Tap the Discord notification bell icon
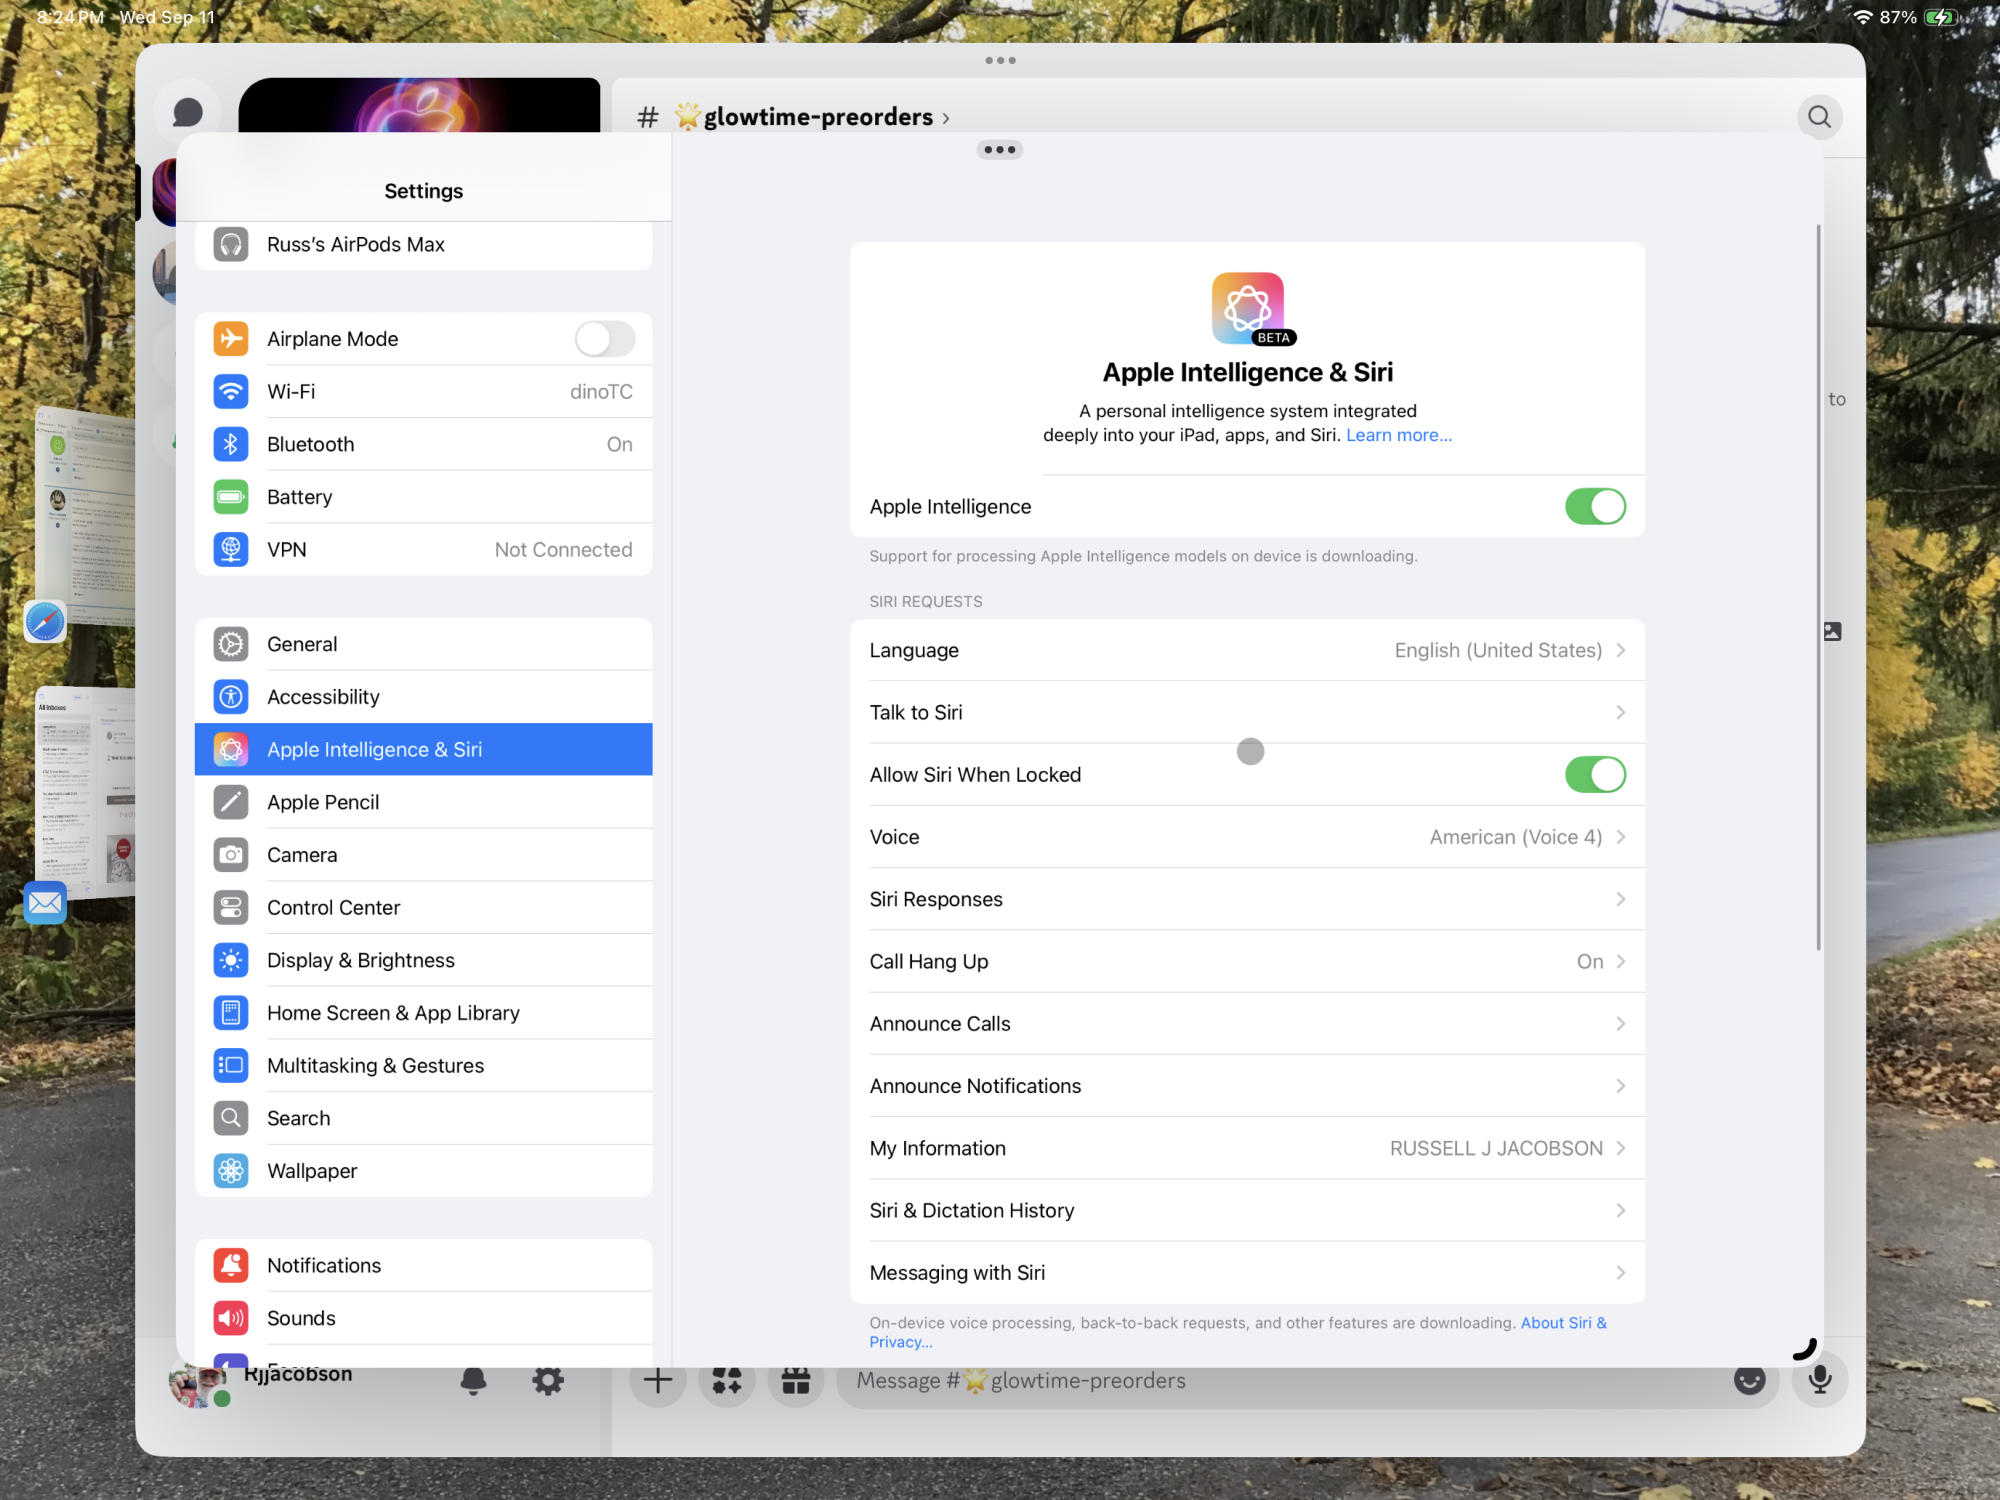 click(473, 1381)
